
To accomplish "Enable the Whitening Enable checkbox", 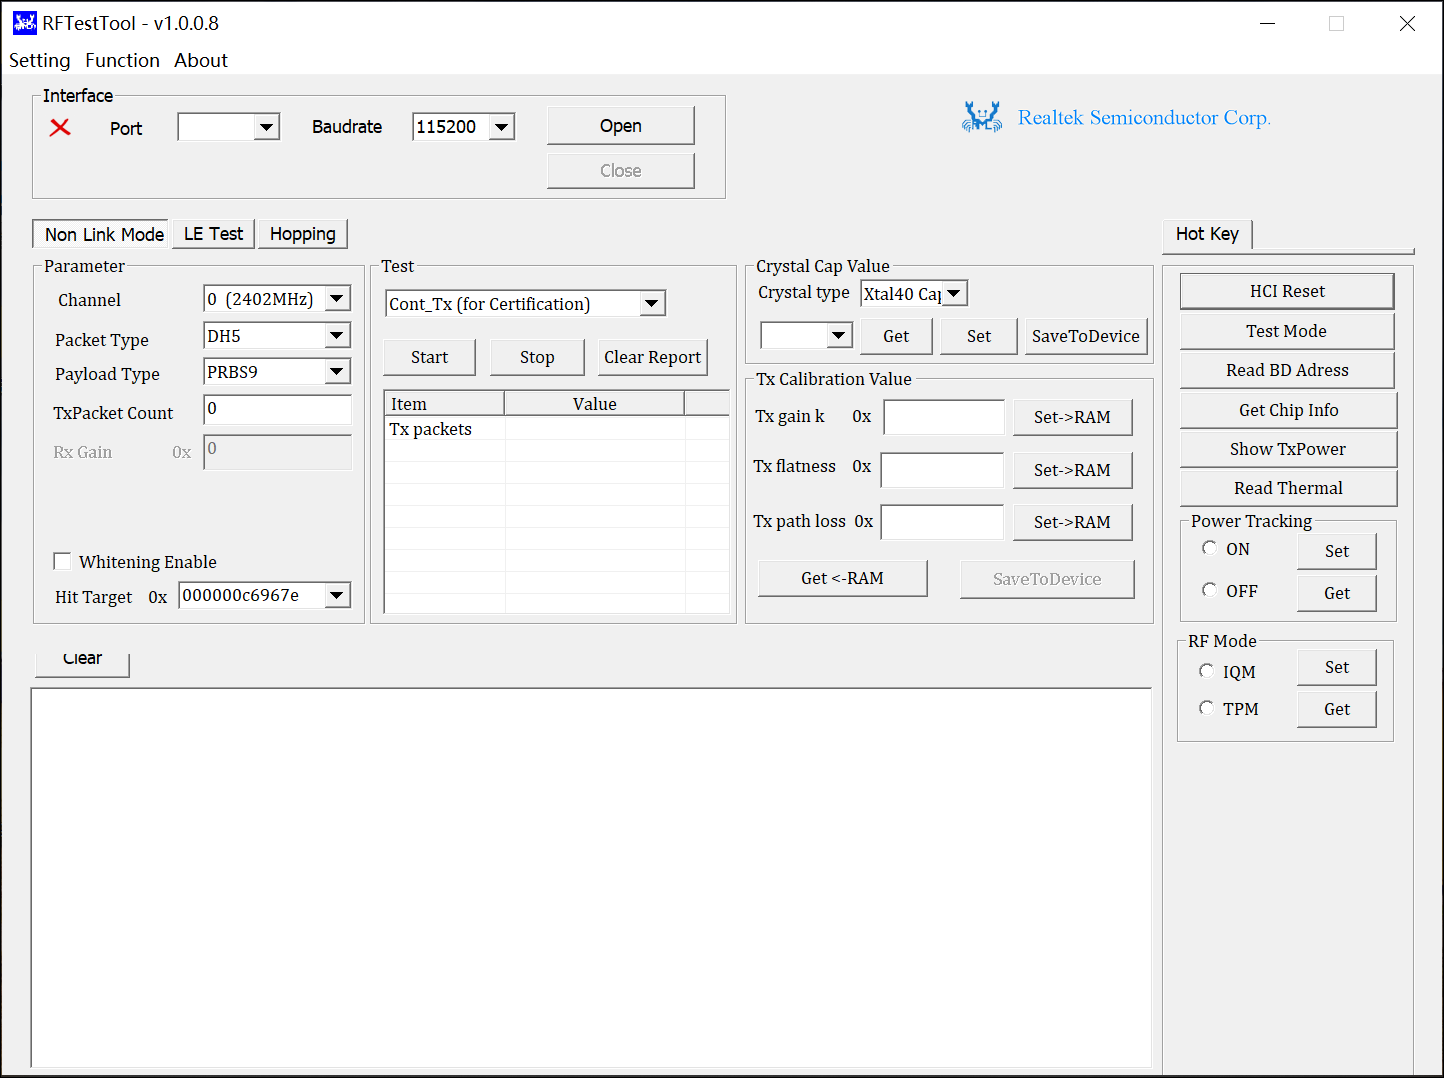I will [x=63, y=561].
